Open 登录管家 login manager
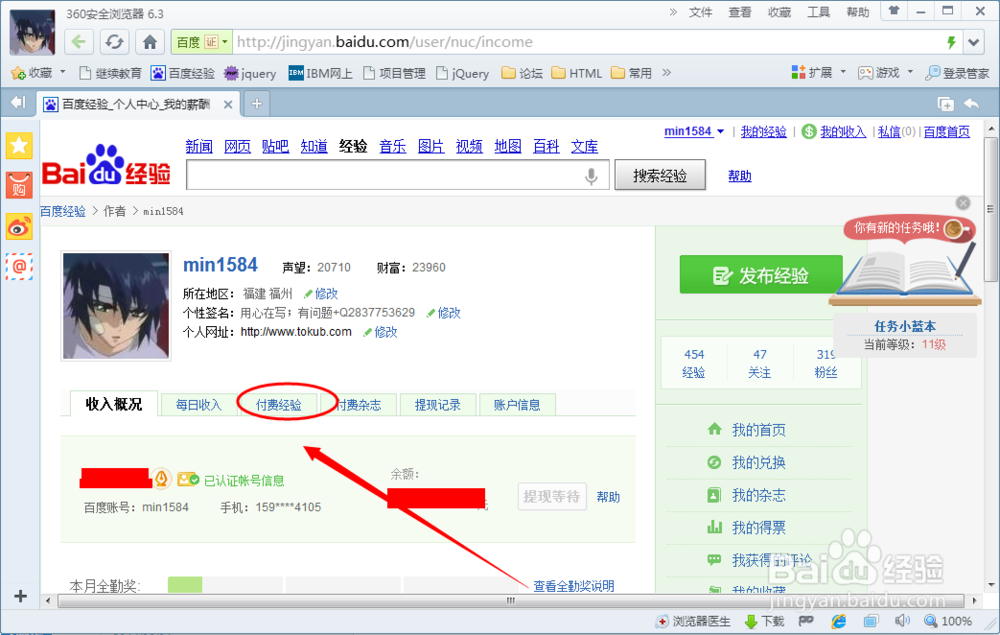 click(957, 73)
